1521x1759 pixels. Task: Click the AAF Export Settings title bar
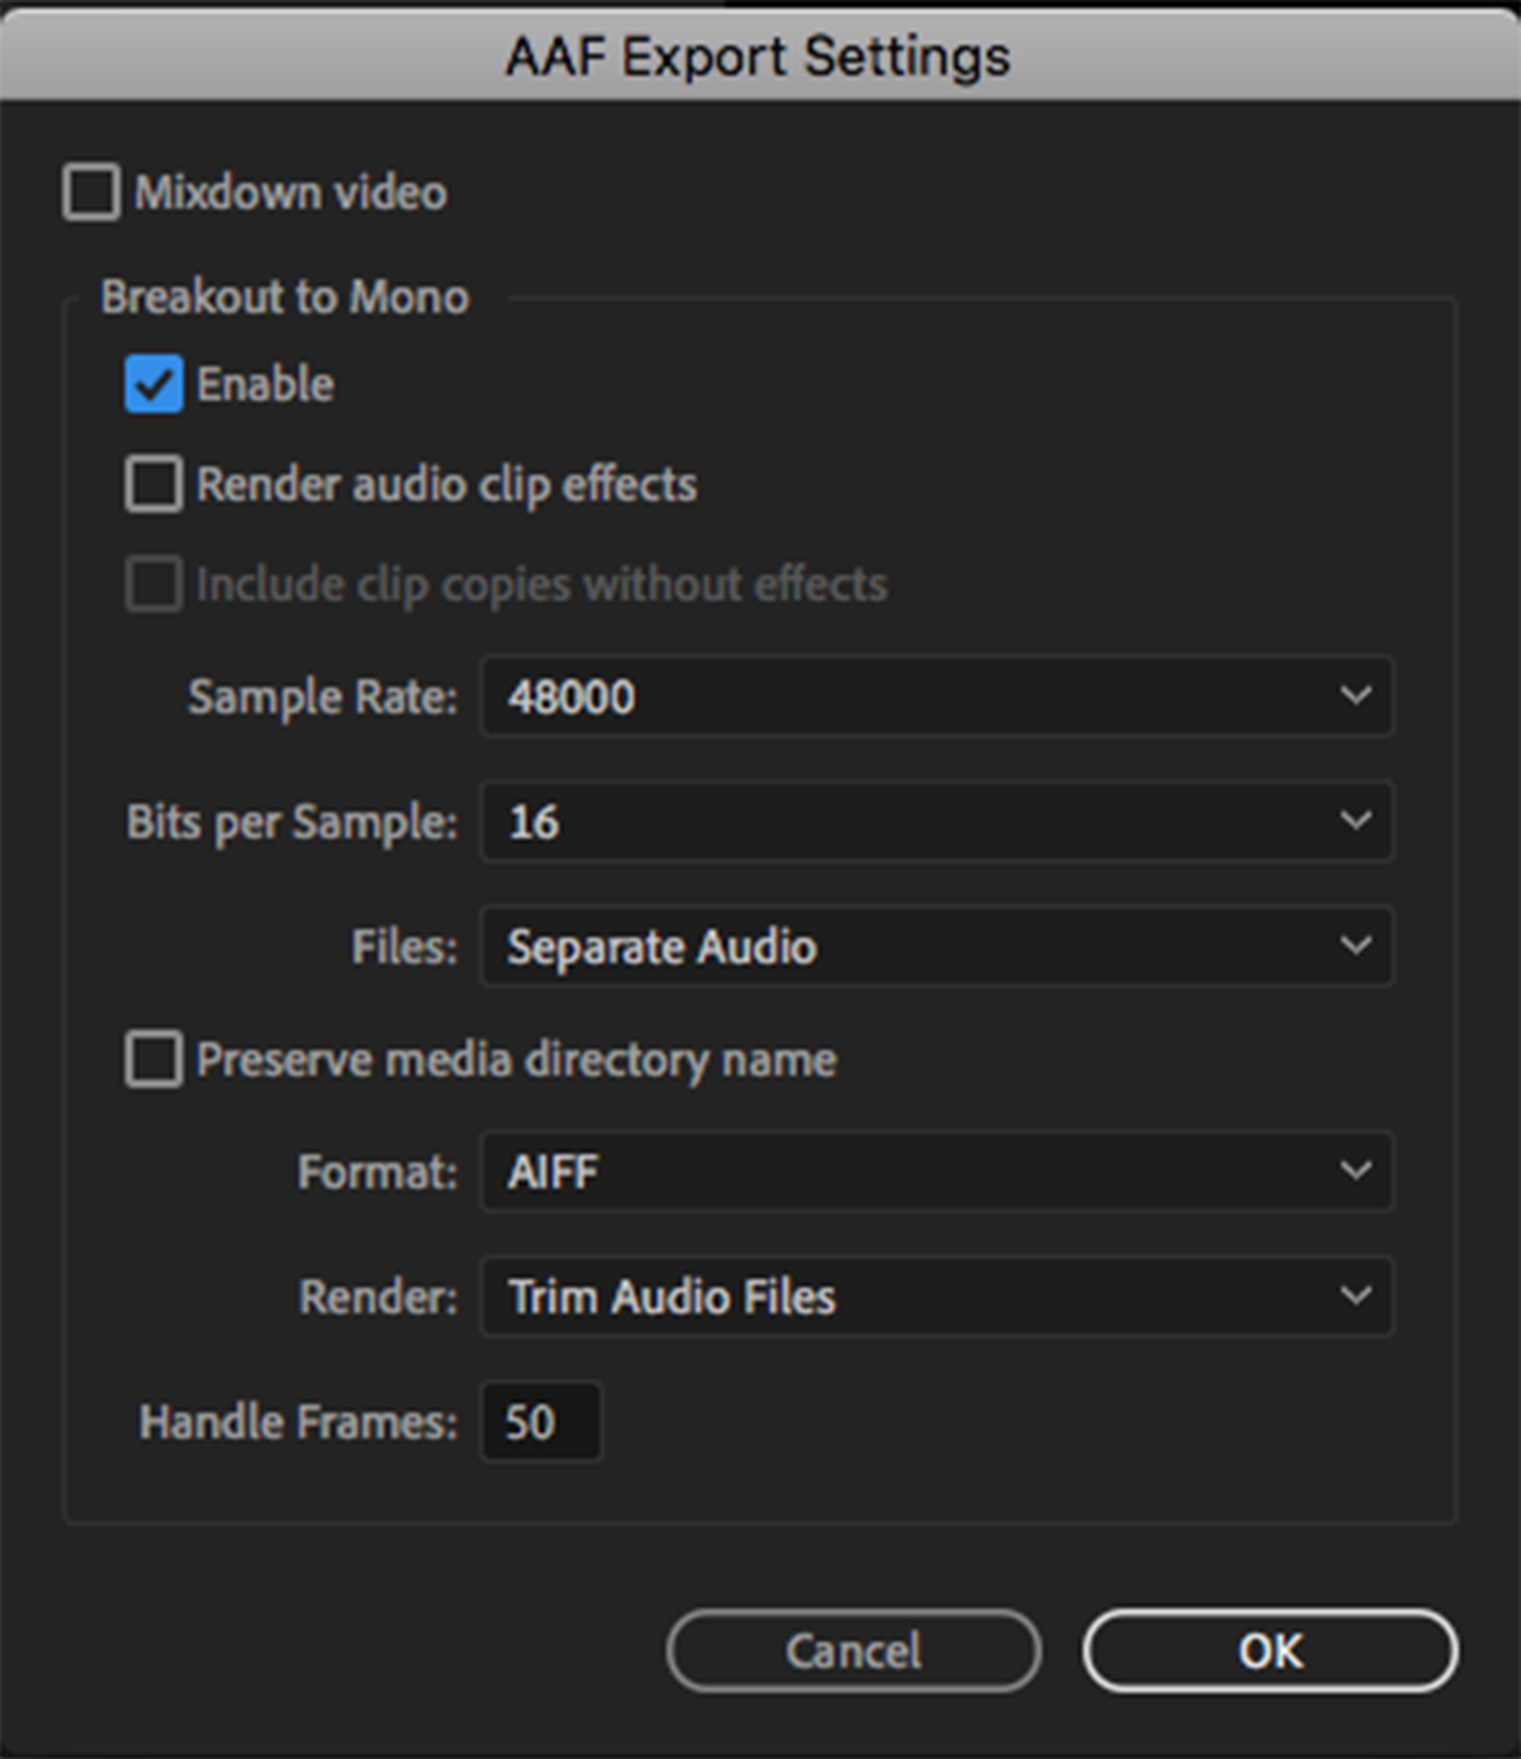pos(758,56)
